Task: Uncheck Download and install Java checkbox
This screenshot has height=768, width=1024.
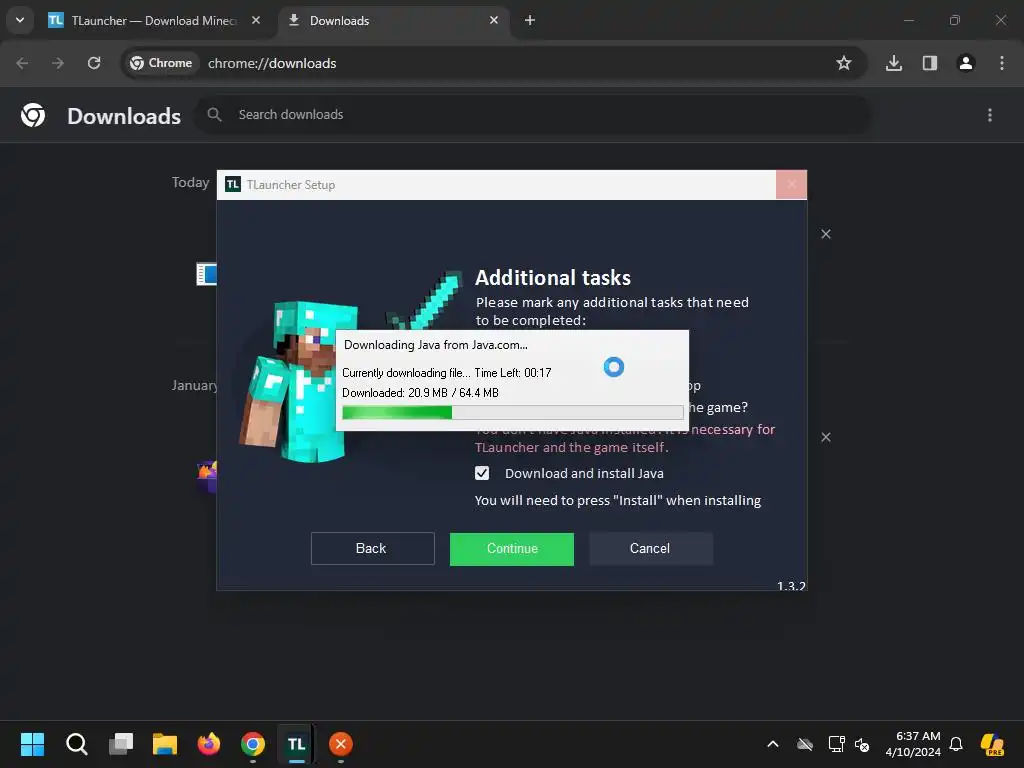Action: pyautogui.click(x=482, y=473)
